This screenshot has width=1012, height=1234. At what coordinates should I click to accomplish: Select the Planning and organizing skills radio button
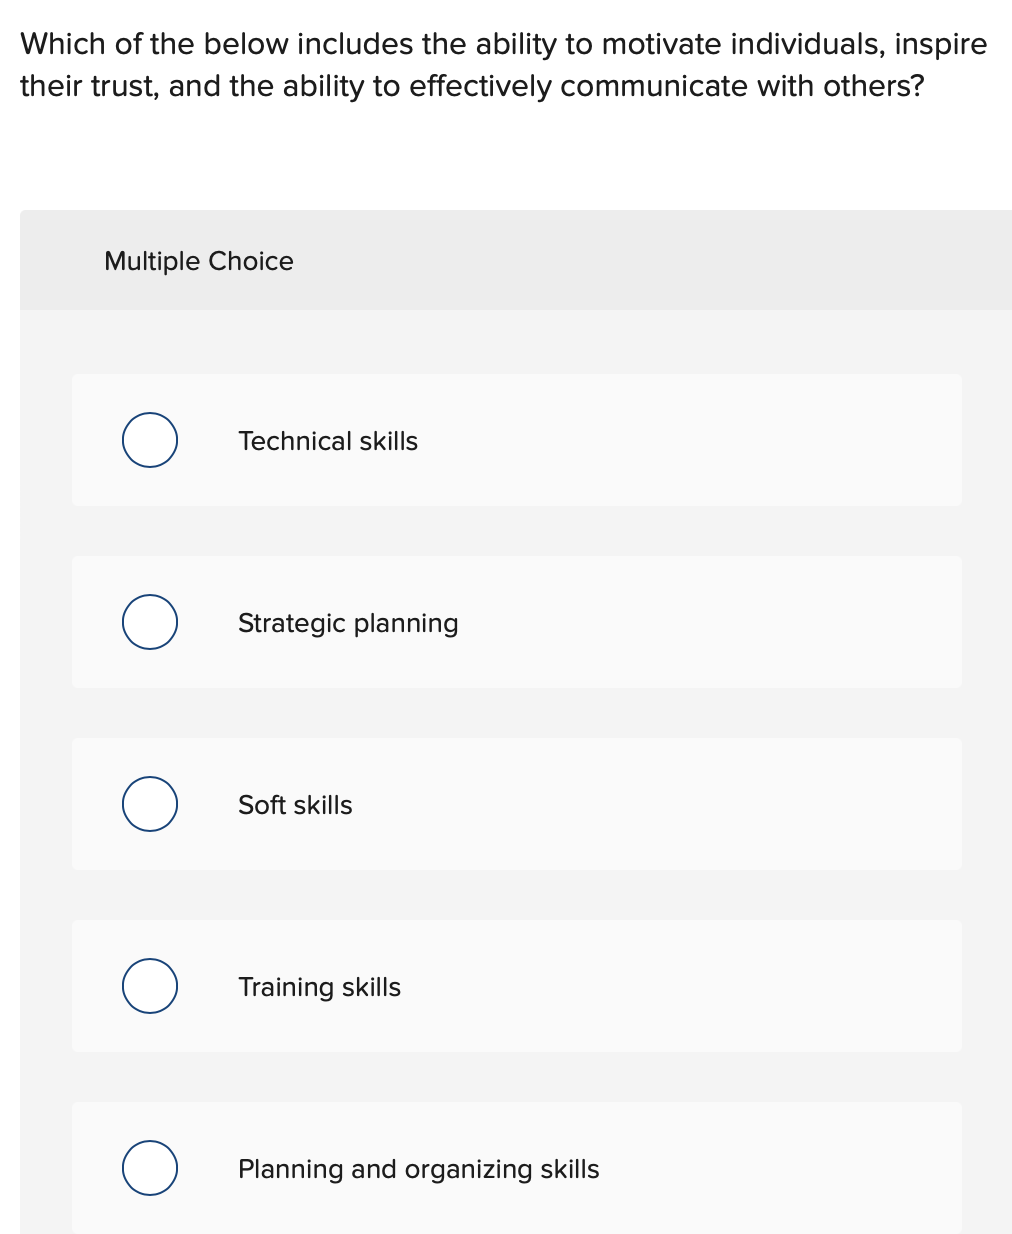click(149, 1168)
